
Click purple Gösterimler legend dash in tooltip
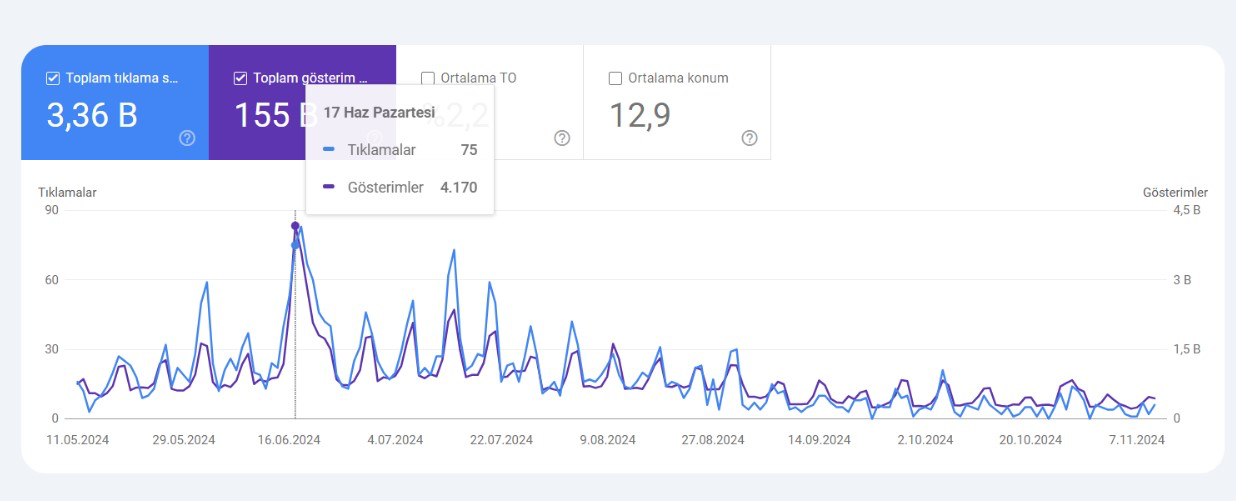pos(329,187)
